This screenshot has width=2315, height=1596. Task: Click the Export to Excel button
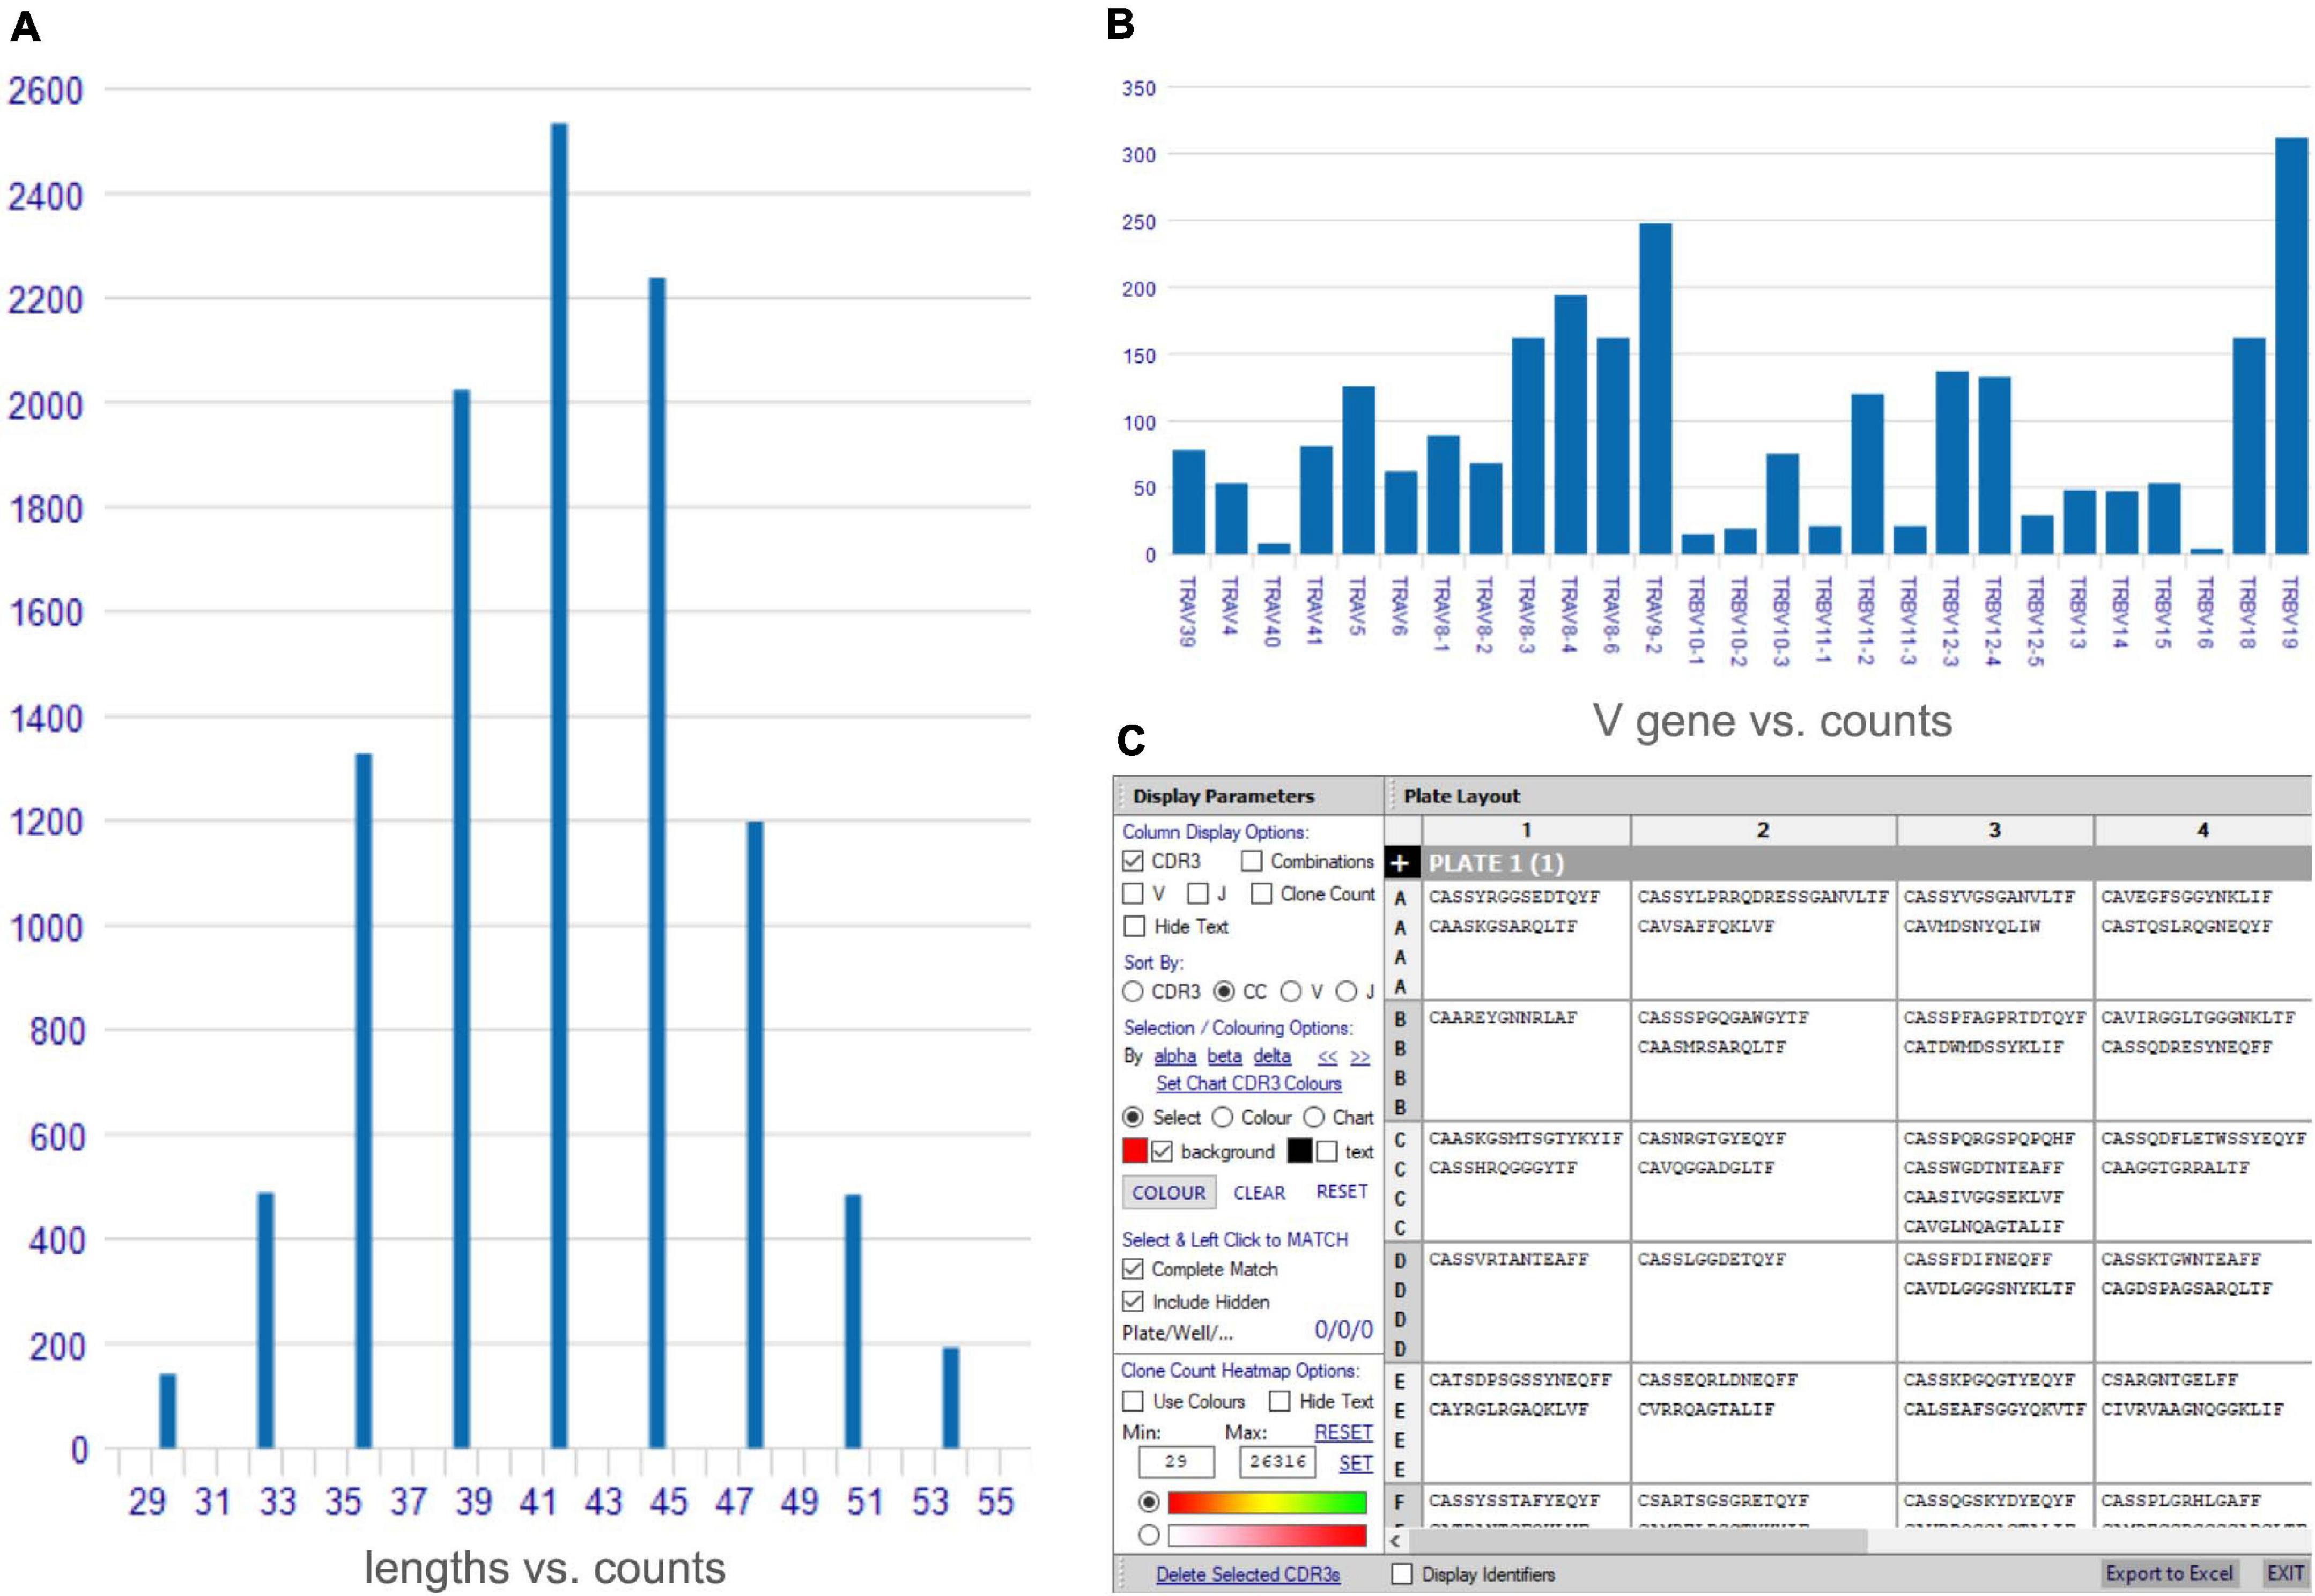point(2169,1574)
